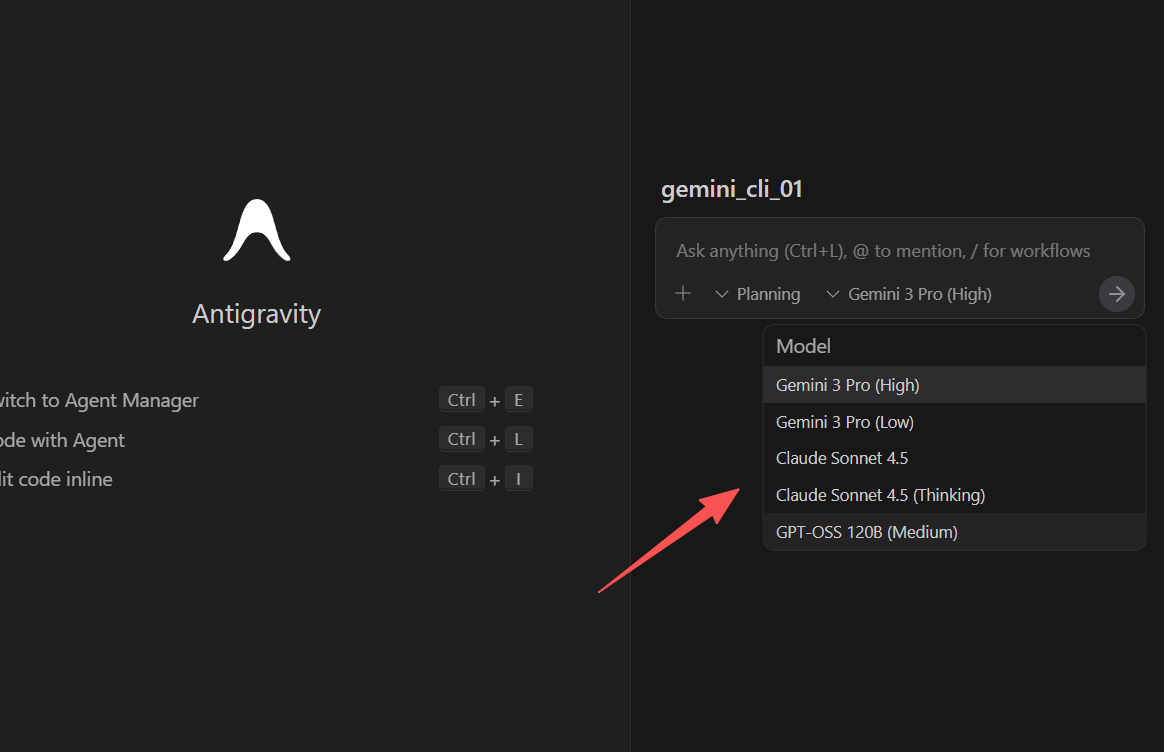Select the highlighted Gemini 3 Pro (High) entry
This screenshot has height=752, width=1164.
click(848, 384)
